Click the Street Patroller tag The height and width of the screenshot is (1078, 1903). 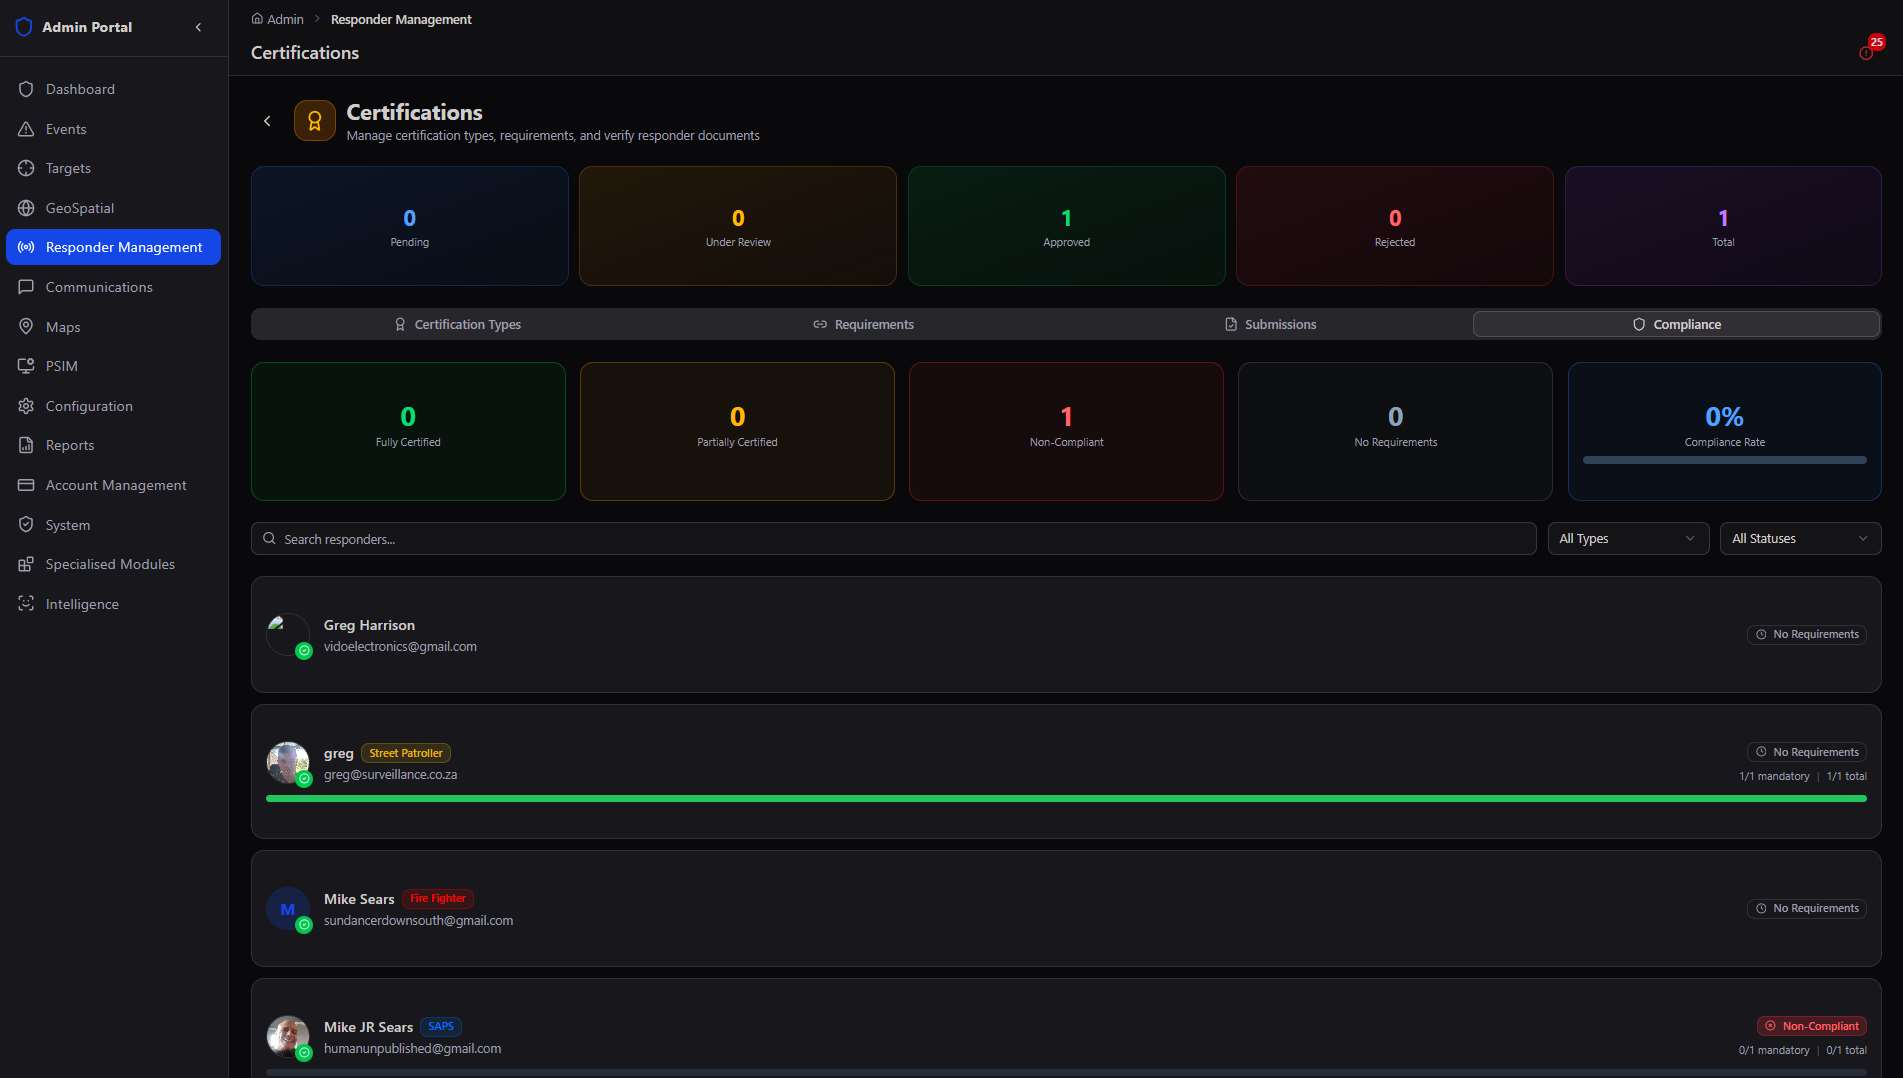(406, 753)
